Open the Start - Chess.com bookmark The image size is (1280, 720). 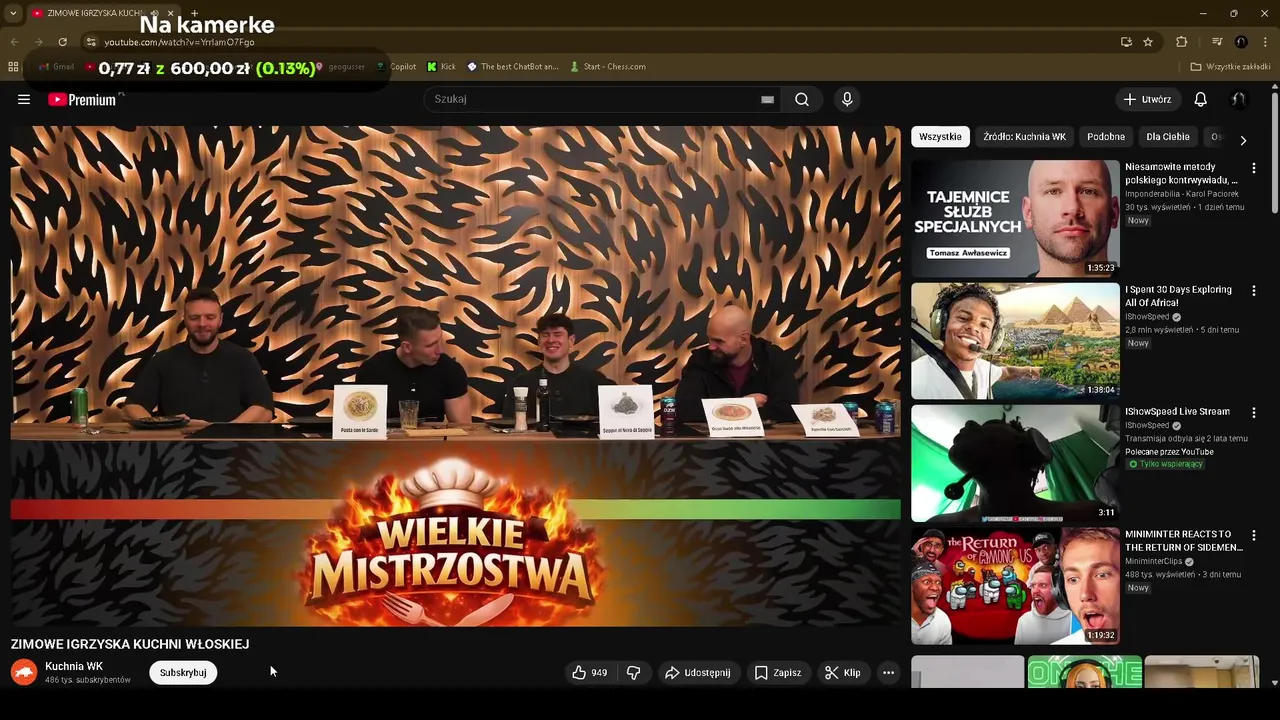tap(608, 67)
